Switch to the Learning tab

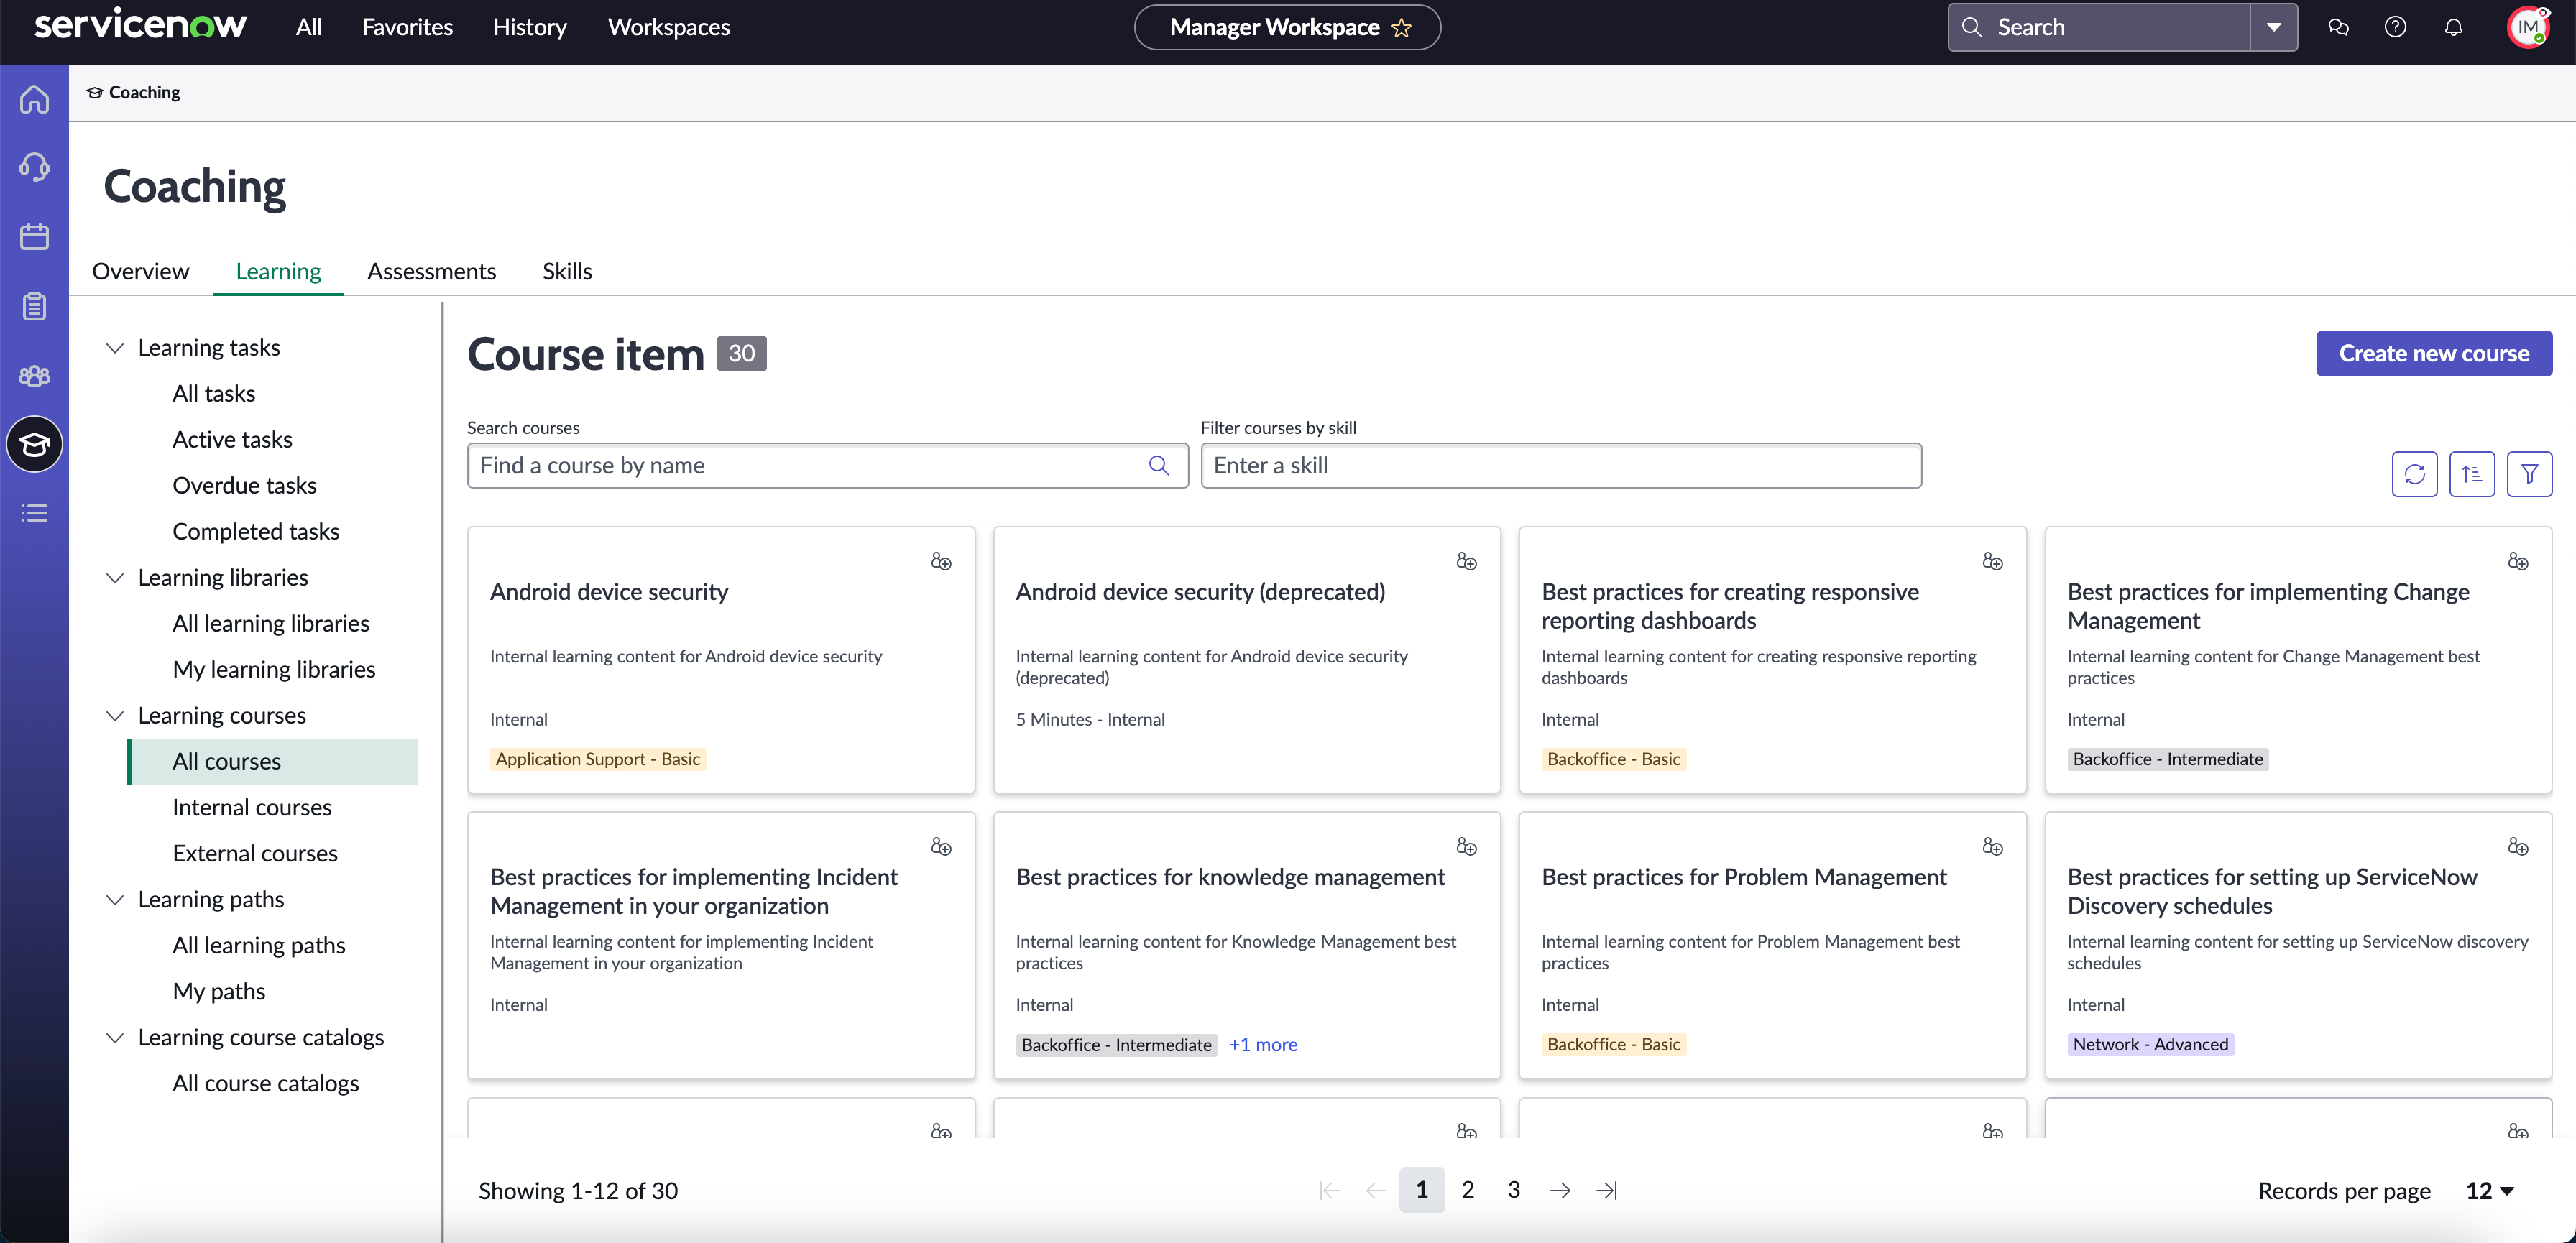click(278, 271)
